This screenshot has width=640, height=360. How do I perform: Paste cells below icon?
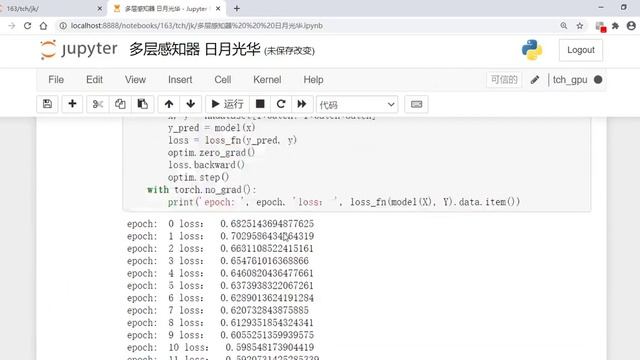(142, 104)
